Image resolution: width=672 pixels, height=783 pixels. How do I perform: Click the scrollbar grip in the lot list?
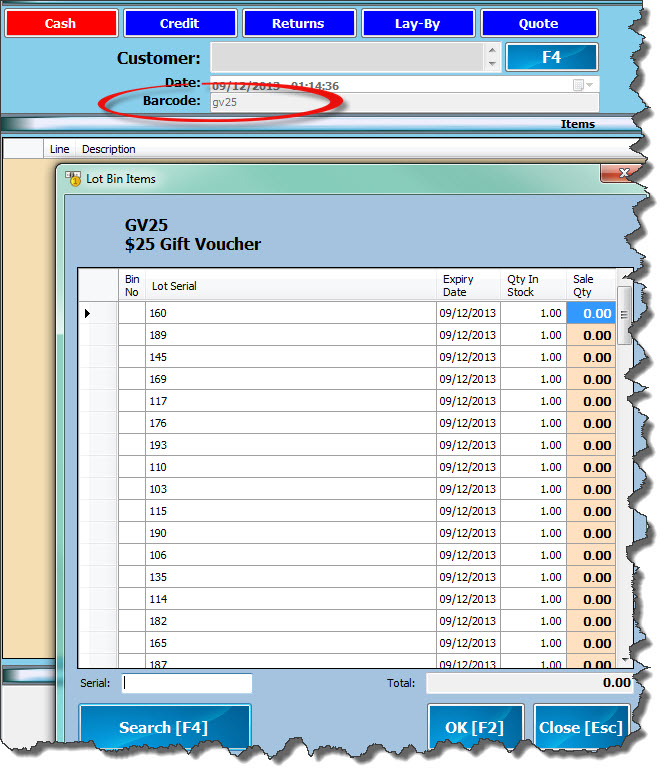click(x=624, y=315)
